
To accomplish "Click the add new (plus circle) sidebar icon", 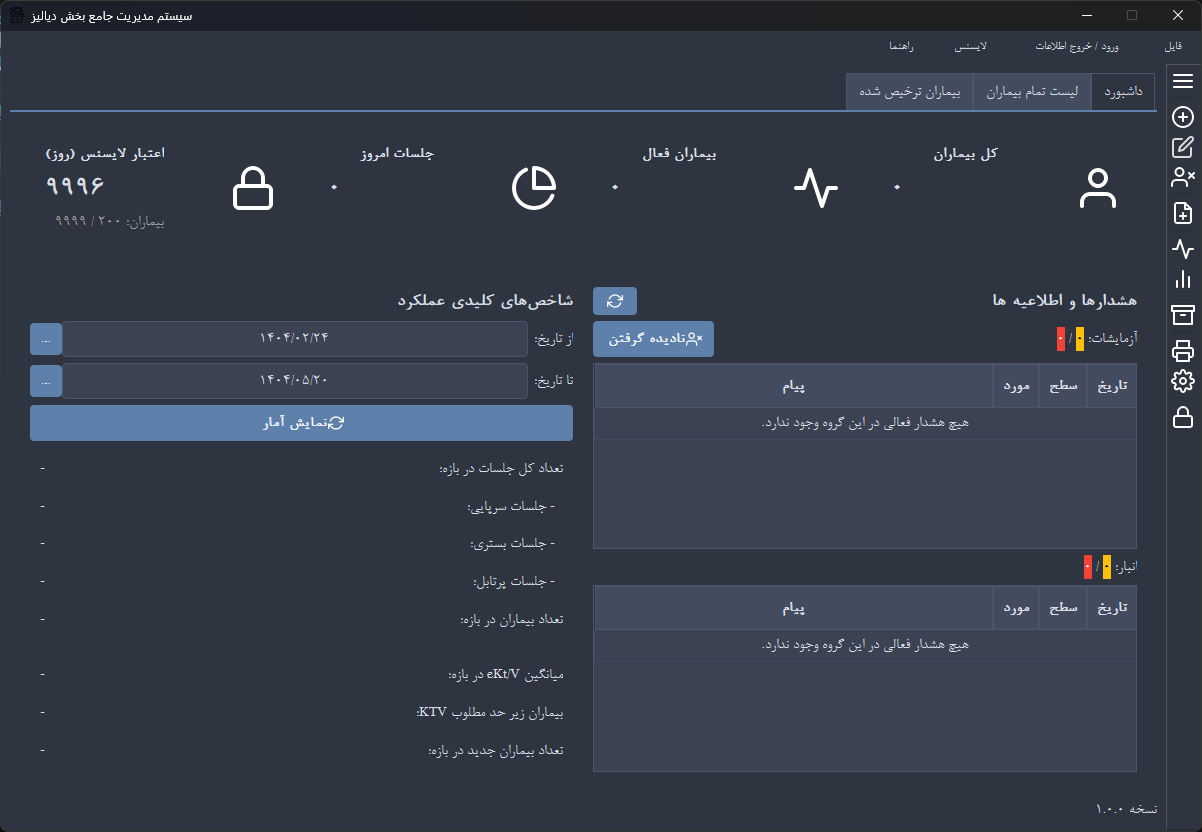I will pyautogui.click(x=1183, y=117).
